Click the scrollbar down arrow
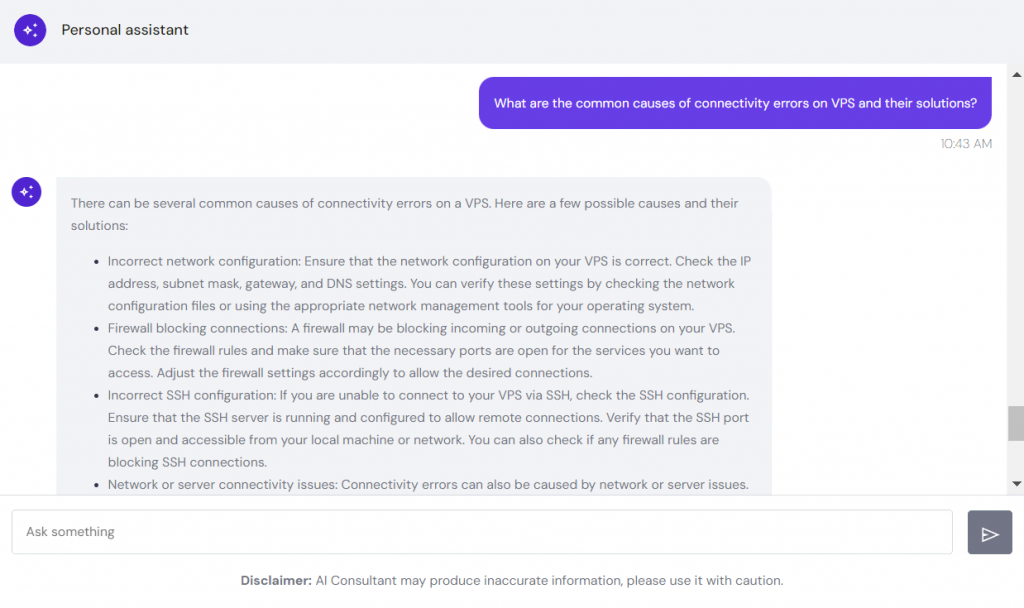1024x608 pixels. (x=1016, y=484)
